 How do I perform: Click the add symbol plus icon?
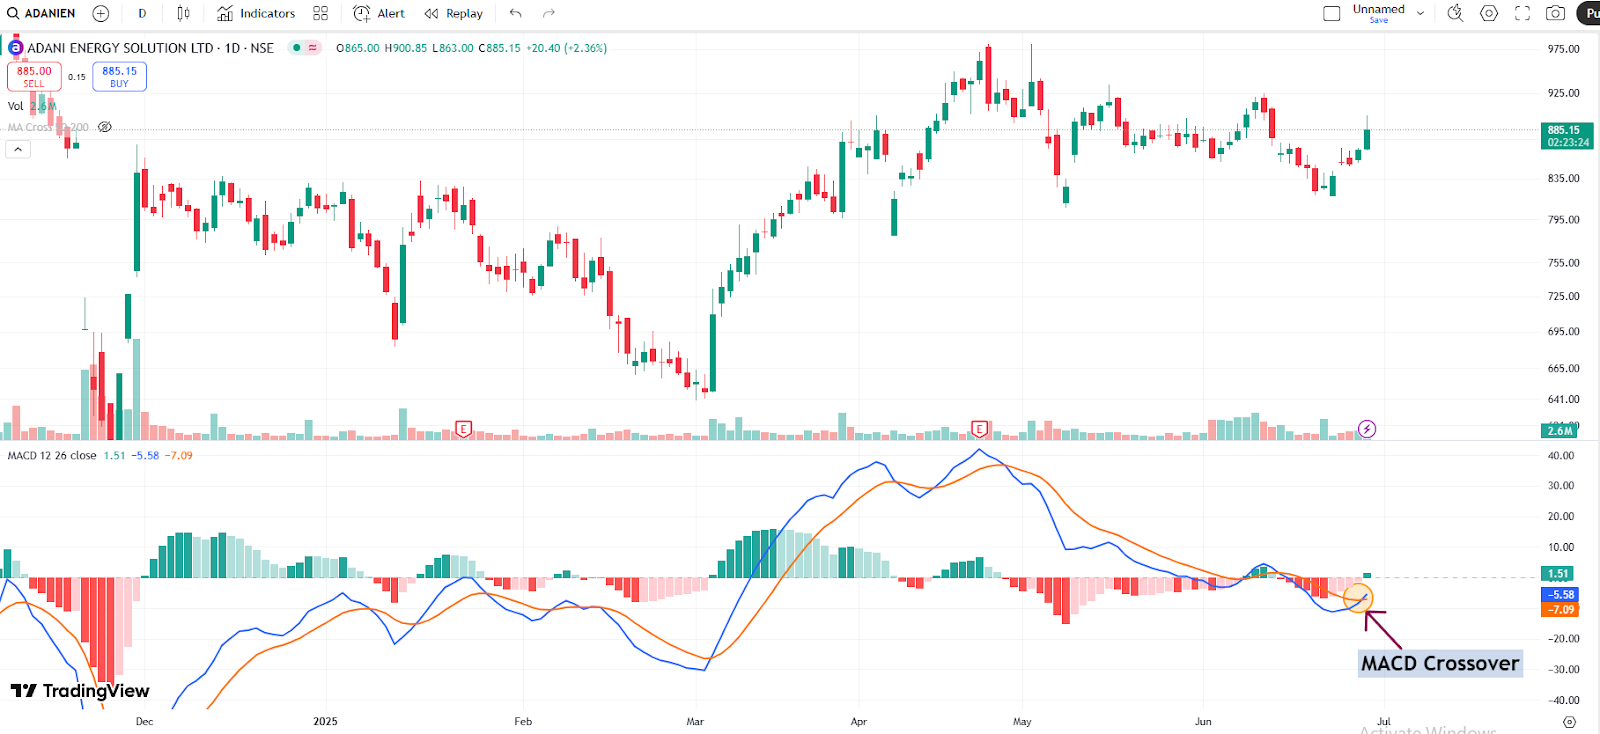(101, 13)
